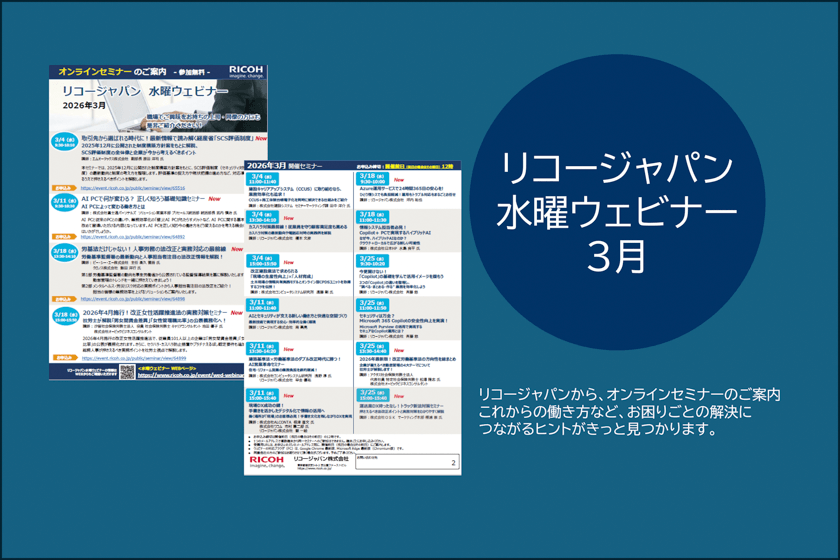The height and width of the screenshot is (560, 840).
Task: Open the event.ricoh.co.jp seminar link ending in 64898
Action: [x=133, y=299]
